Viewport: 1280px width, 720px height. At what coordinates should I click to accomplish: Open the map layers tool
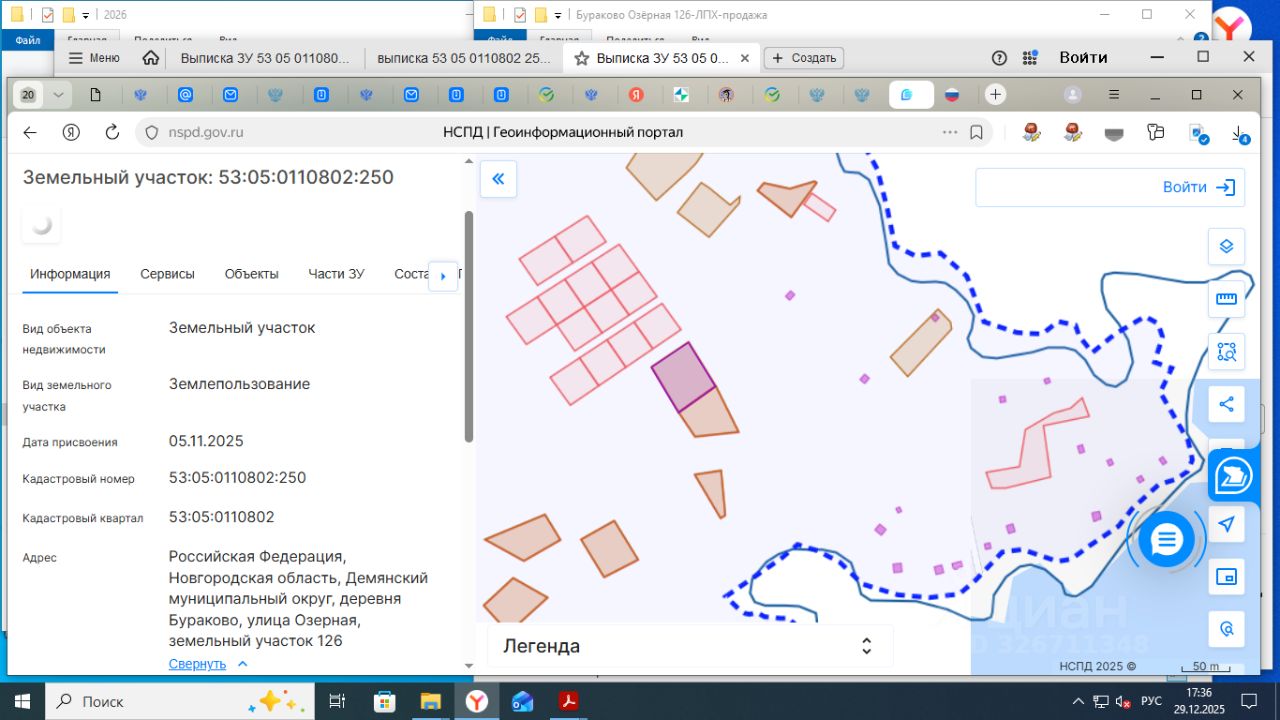tap(1226, 246)
